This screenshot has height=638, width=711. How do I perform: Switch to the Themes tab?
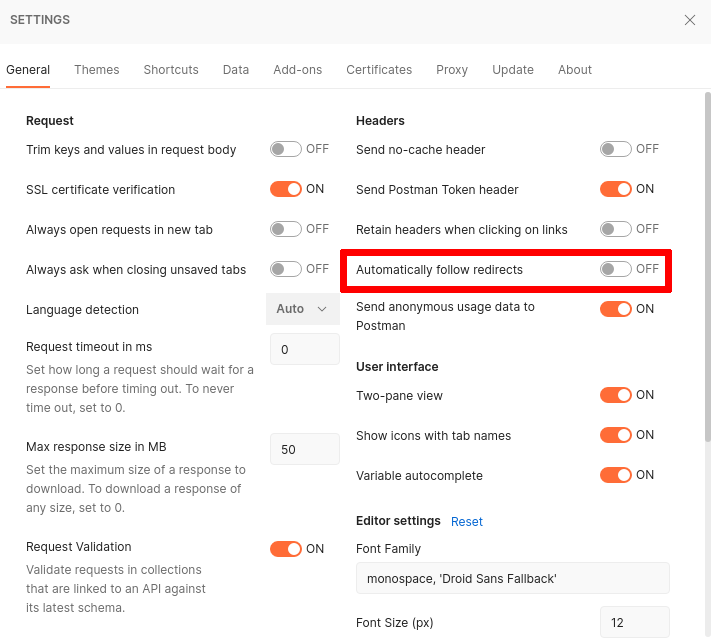97,70
